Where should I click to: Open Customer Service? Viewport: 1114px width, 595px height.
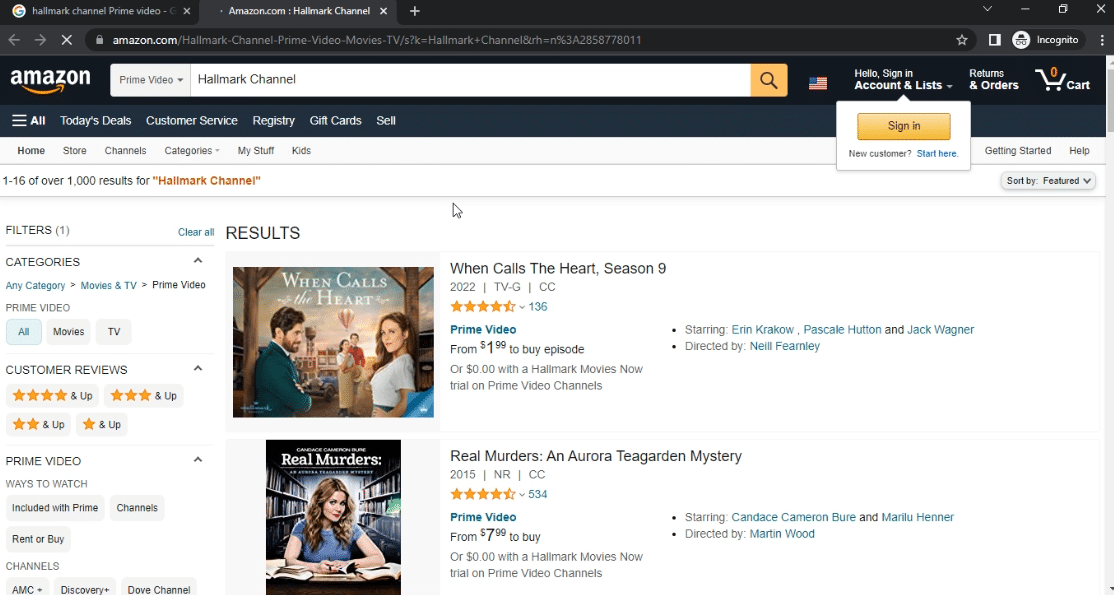[192, 121]
